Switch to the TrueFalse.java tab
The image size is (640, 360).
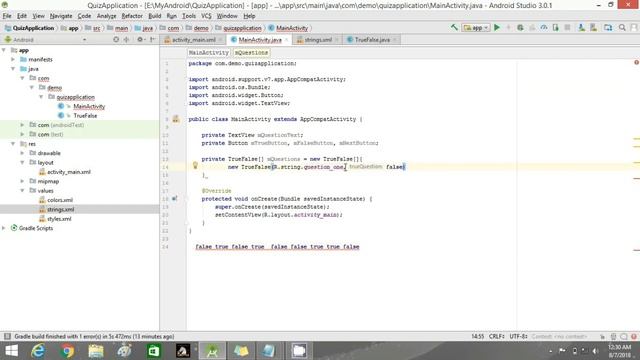[371, 40]
